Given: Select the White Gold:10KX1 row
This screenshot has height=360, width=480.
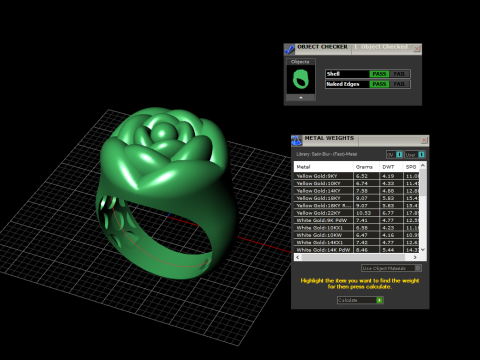Looking at the screenshot, I should [x=356, y=228].
